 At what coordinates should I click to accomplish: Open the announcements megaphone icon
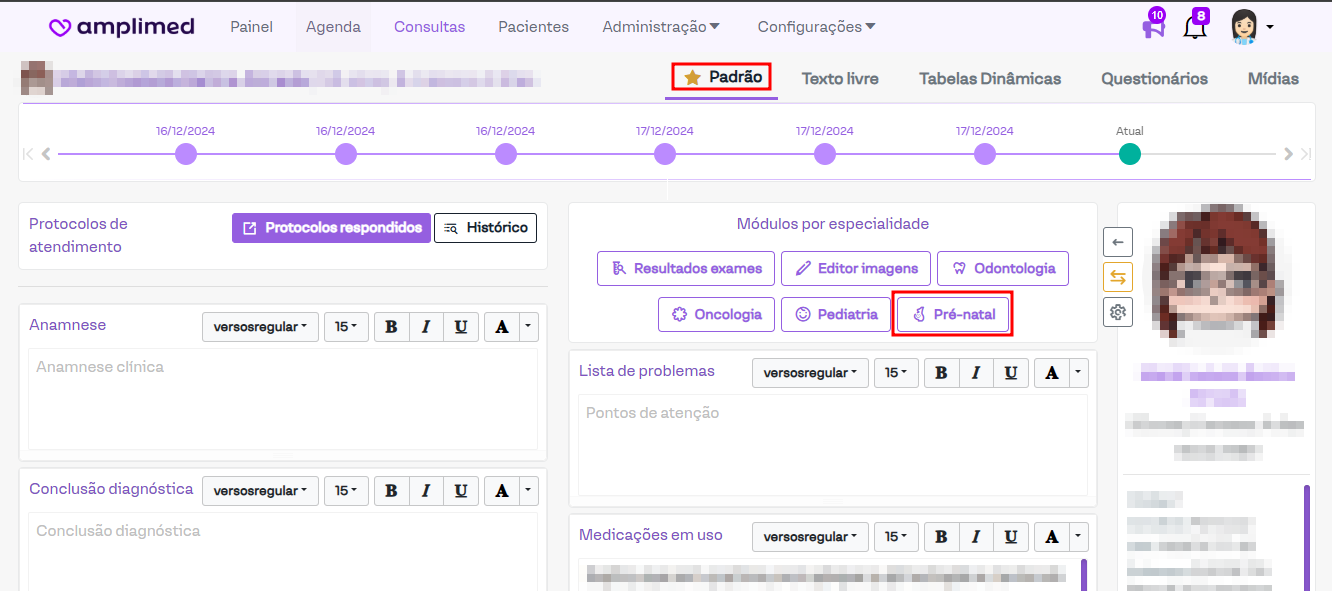(1153, 27)
